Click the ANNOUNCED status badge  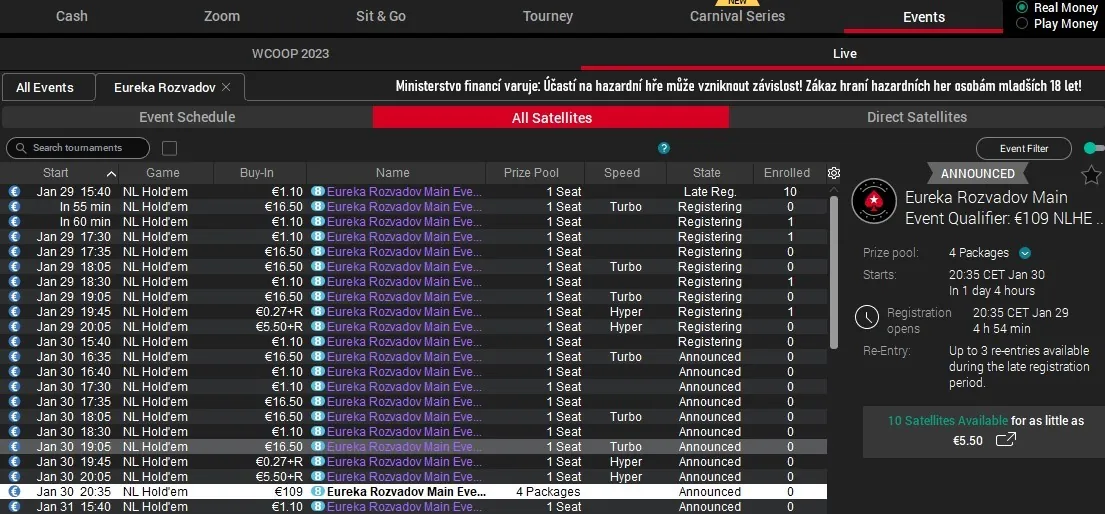click(977, 173)
